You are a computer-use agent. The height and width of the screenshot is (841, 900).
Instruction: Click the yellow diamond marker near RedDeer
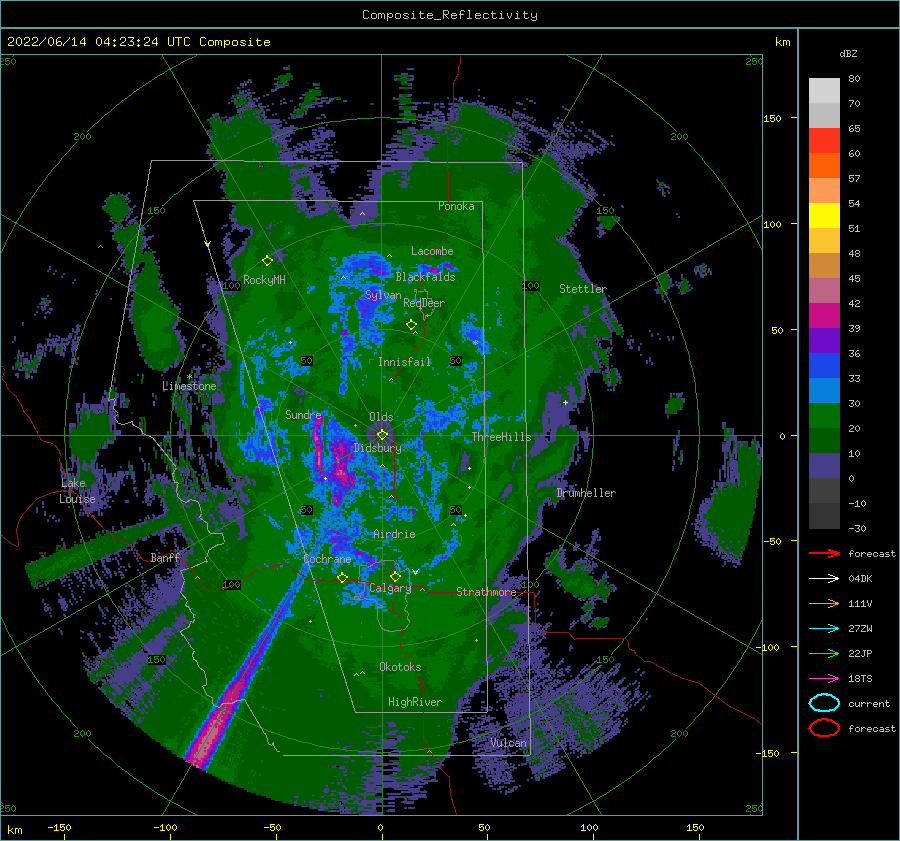pyautogui.click(x=412, y=325)
